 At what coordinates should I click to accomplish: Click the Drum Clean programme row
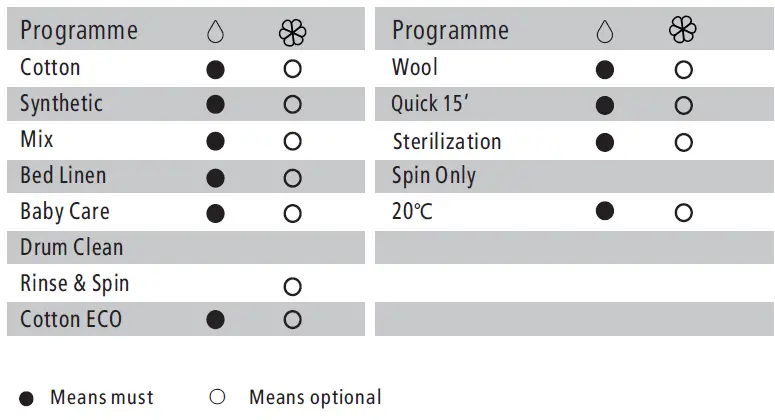click(72, 248)
